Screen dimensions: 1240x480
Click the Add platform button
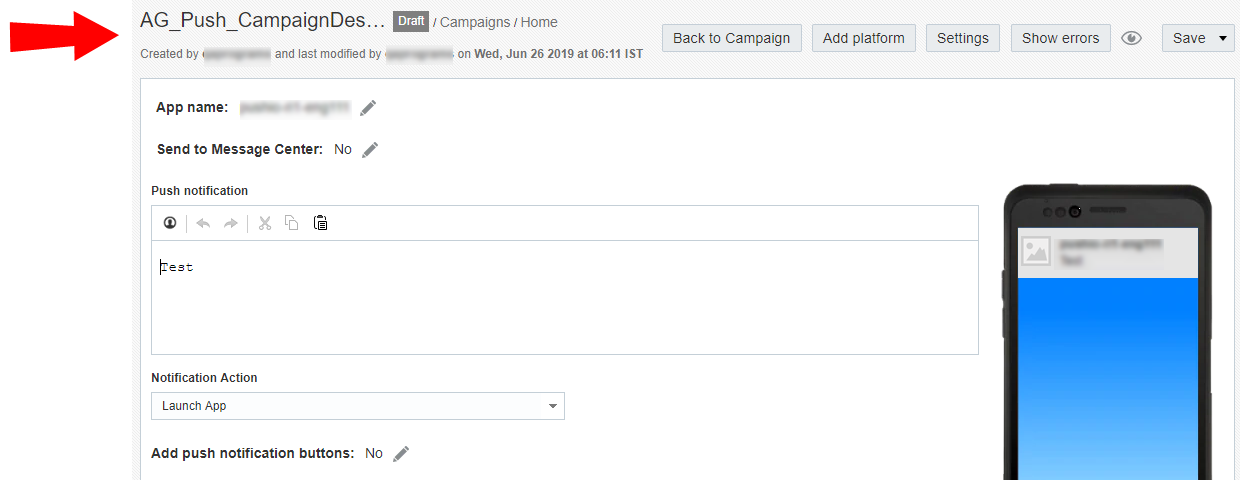pyautogui.click(x=863, y=39)
